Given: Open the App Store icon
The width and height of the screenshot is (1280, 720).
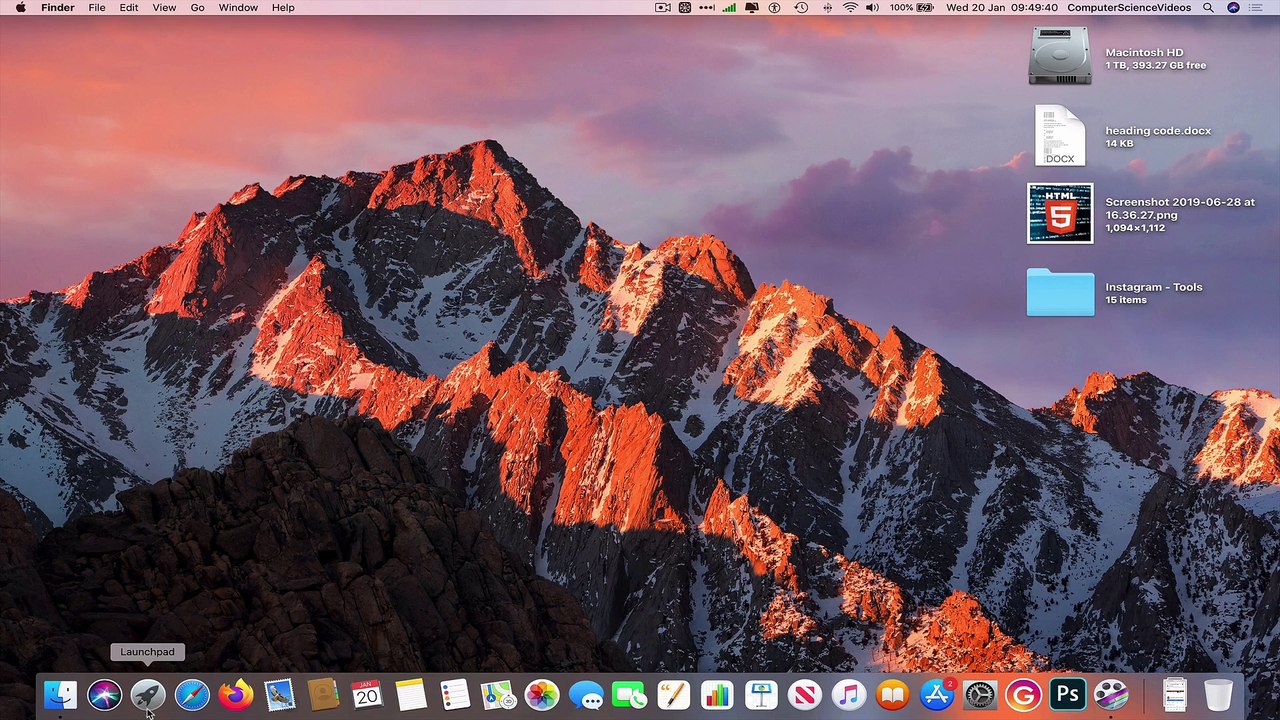Looking at the screenshot, I should (936, 694).
